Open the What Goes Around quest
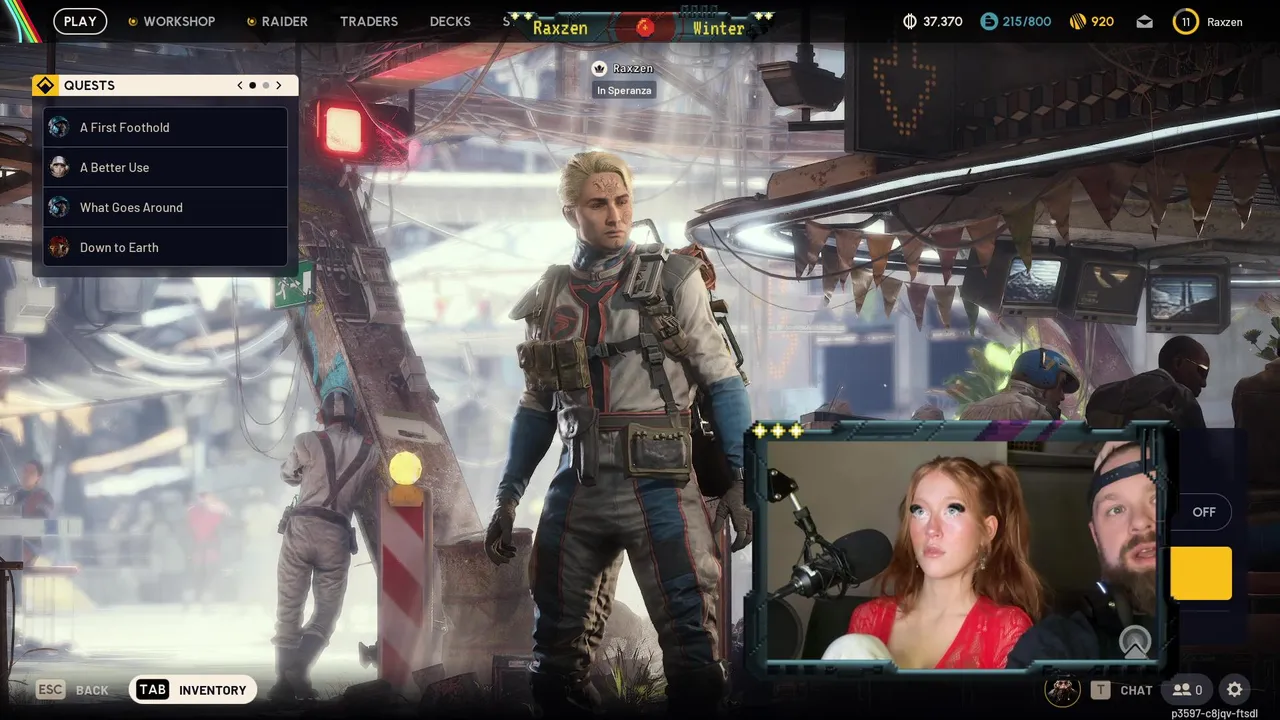The width and height of the screenshot is (1280, 720). coord(166,207)
